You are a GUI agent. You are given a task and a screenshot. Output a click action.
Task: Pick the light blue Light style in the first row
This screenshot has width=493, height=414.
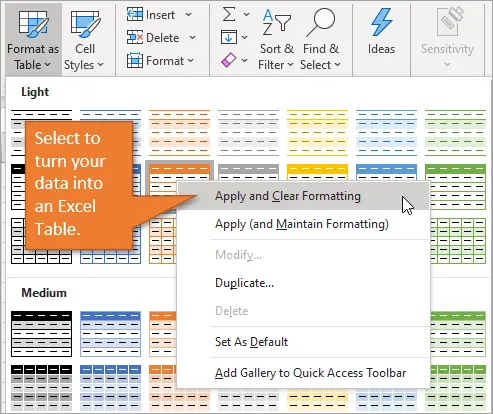(386, 133)
